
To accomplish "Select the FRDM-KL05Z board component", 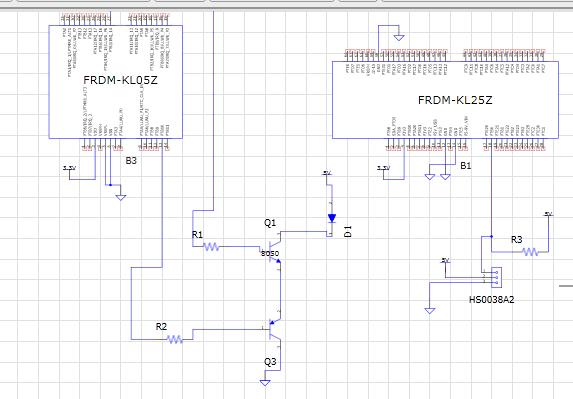I will [x=116, y=82].
